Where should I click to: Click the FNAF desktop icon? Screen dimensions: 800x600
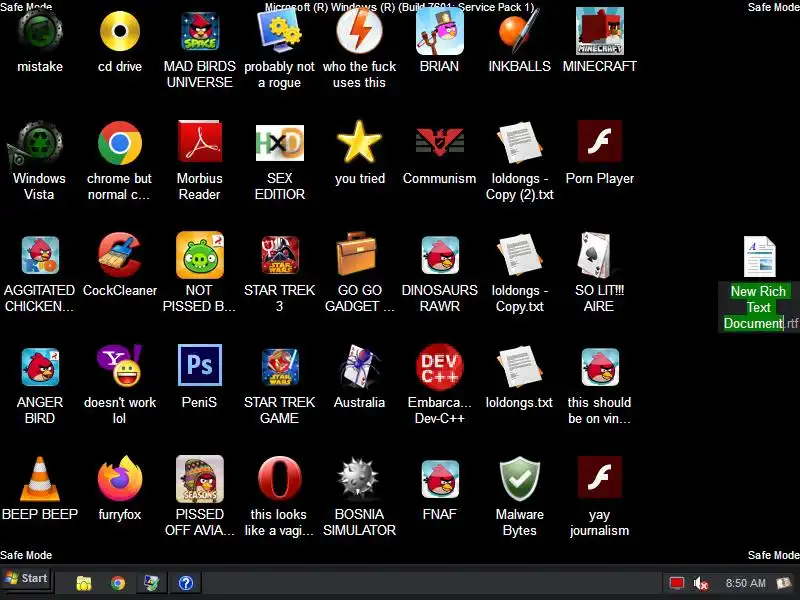tap(440, 480)
